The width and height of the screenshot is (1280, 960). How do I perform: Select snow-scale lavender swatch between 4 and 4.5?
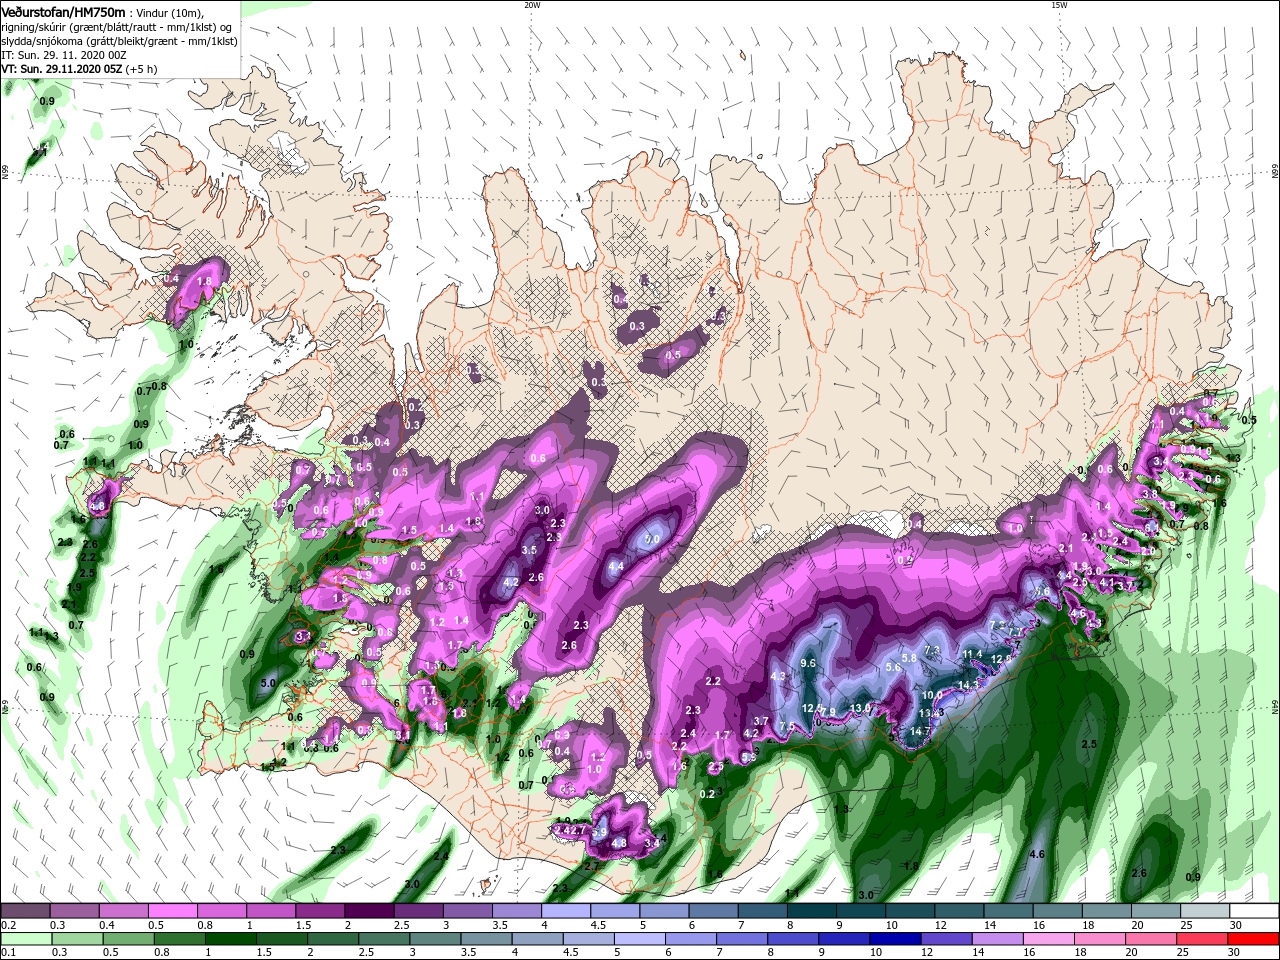[x=566, y=911]
